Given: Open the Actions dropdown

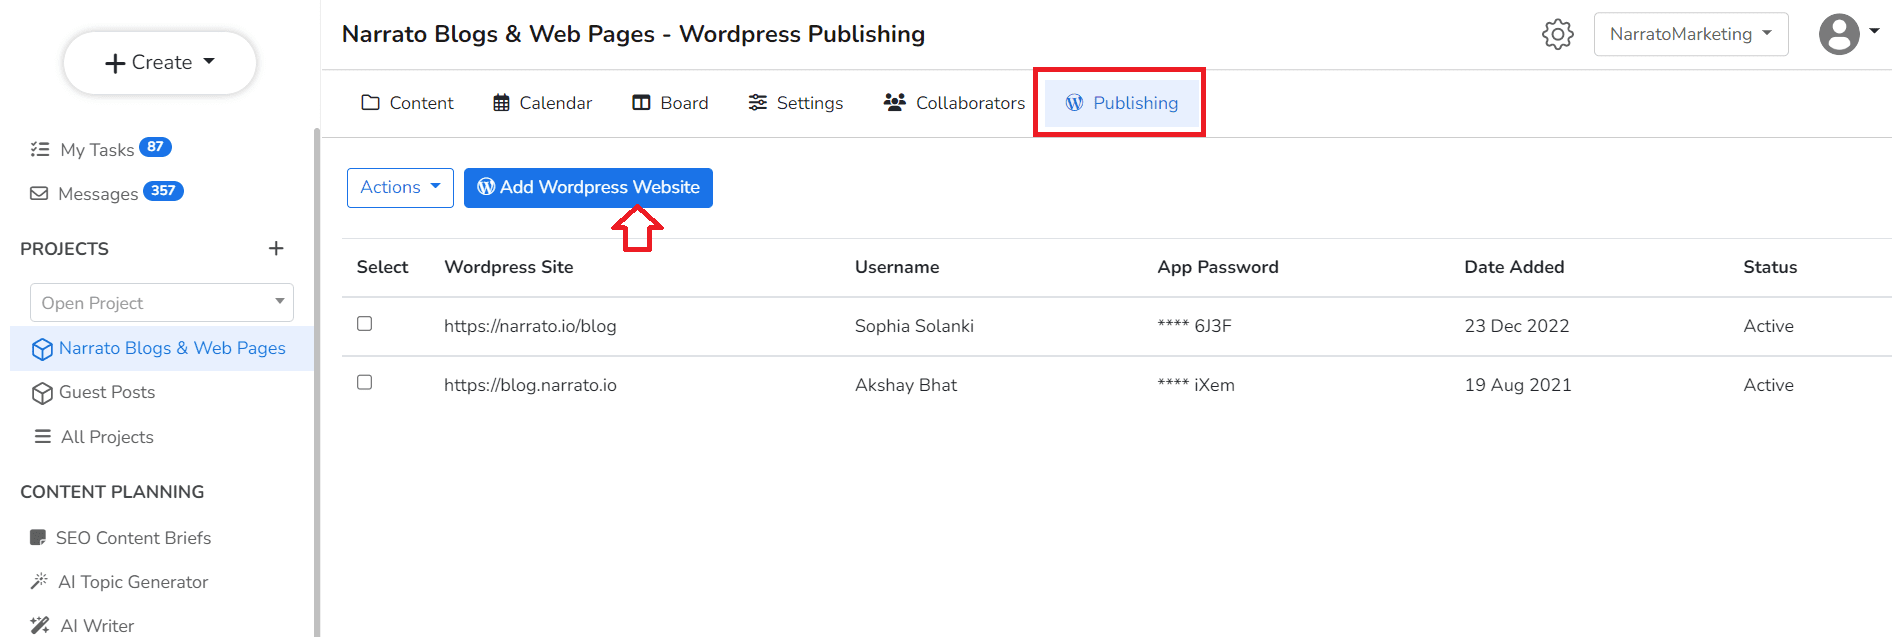Looking at the screenshot, I should 400,187.
